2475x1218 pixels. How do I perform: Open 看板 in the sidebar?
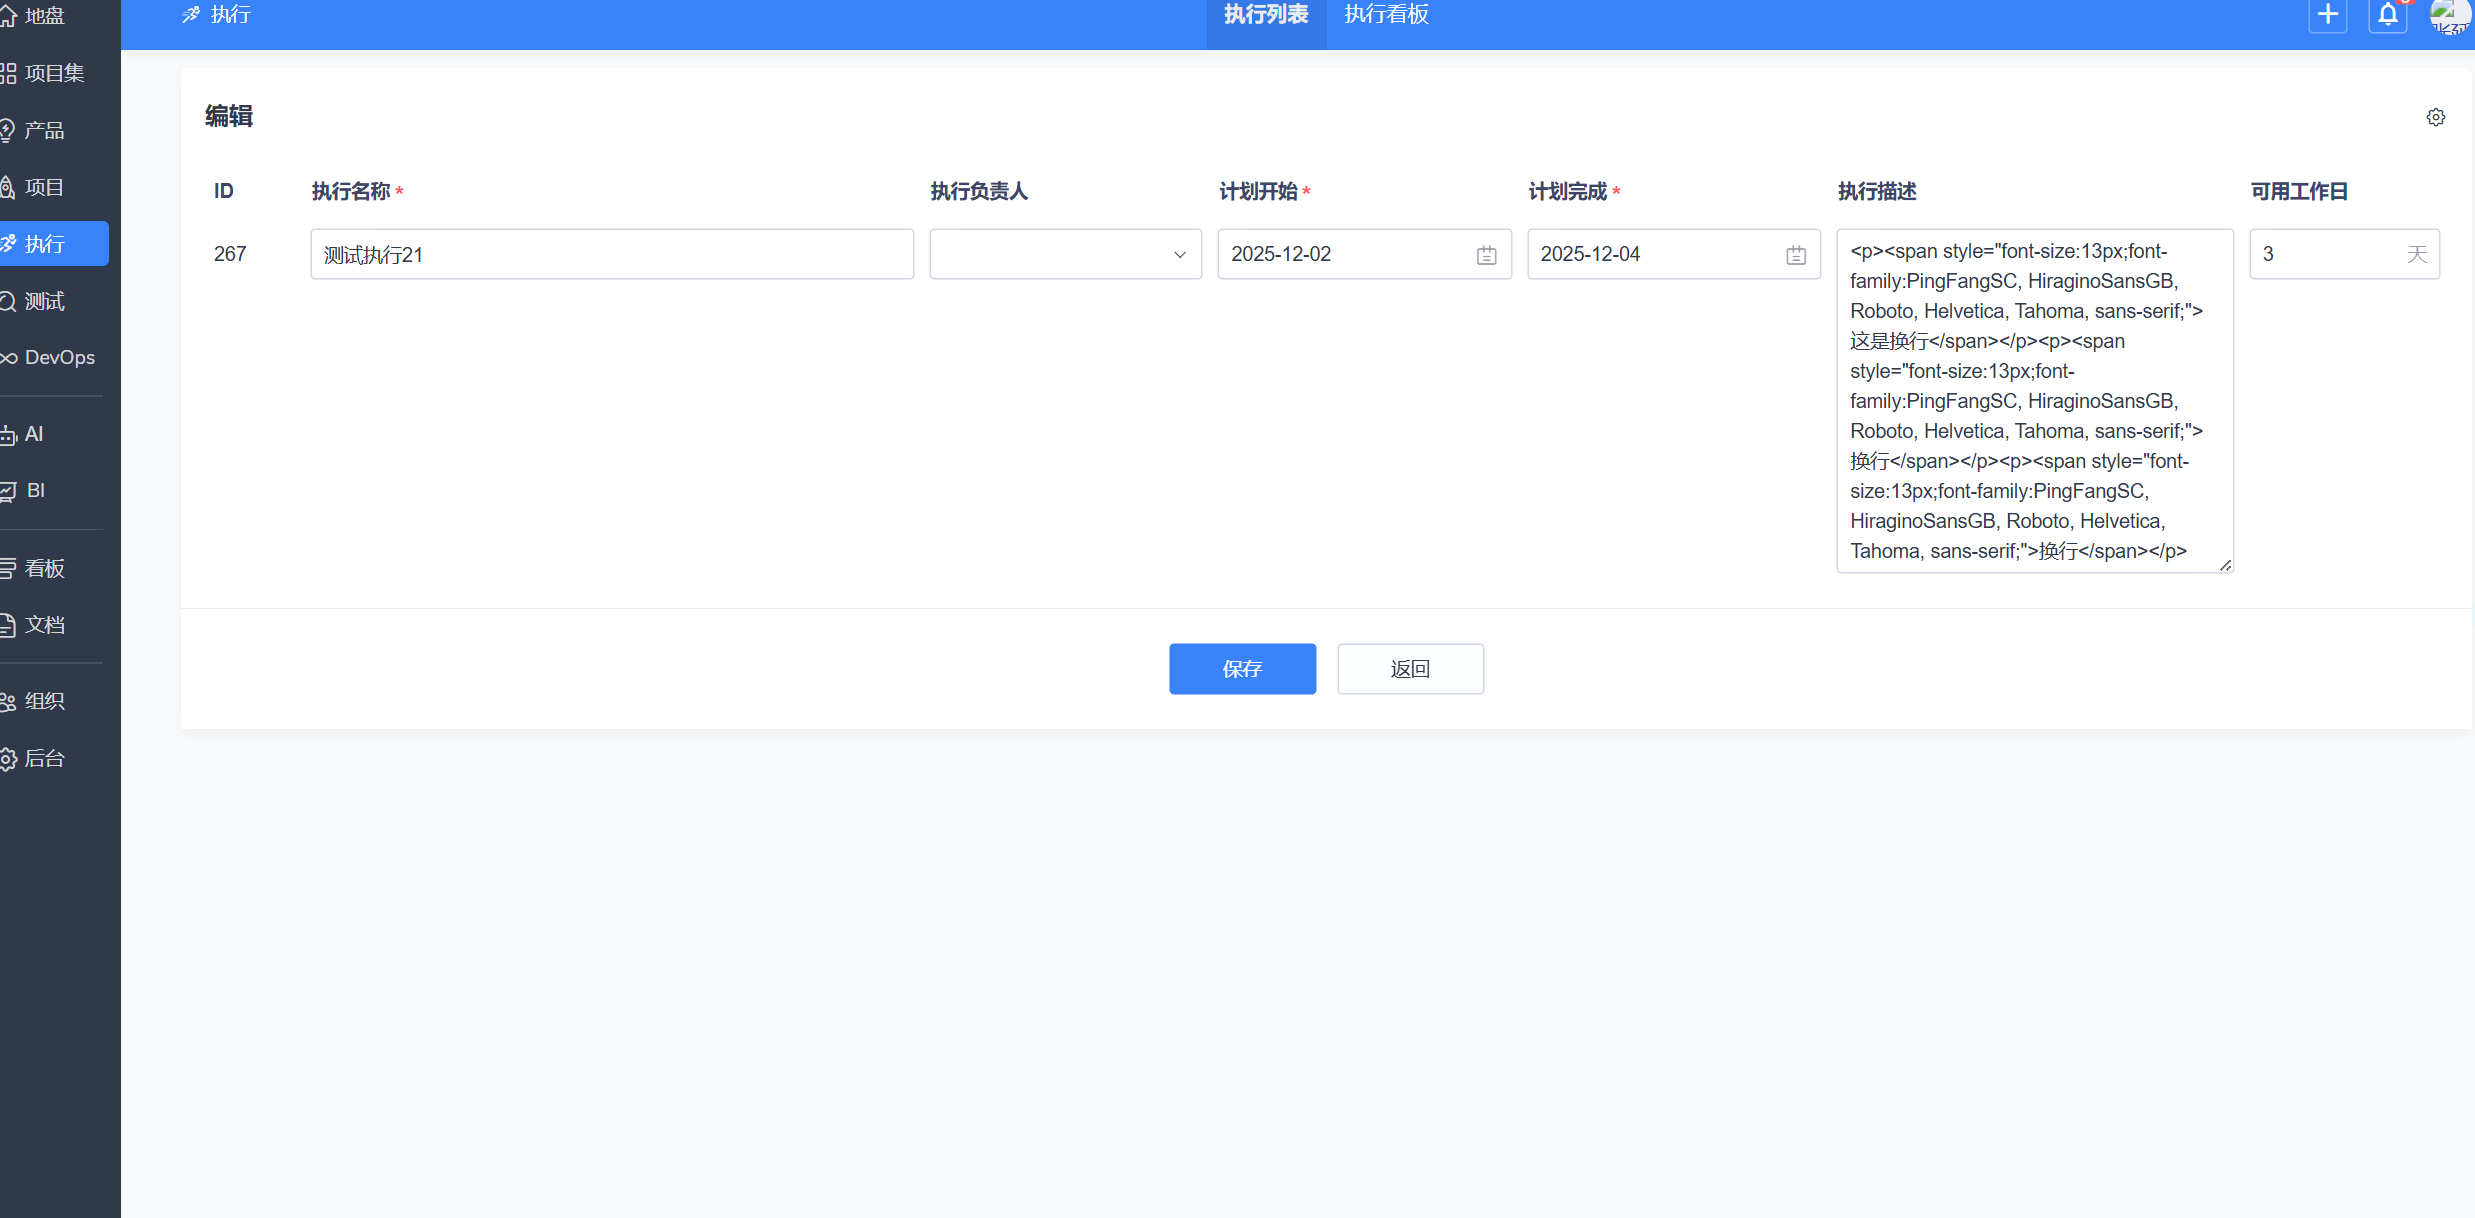point(44,568)
